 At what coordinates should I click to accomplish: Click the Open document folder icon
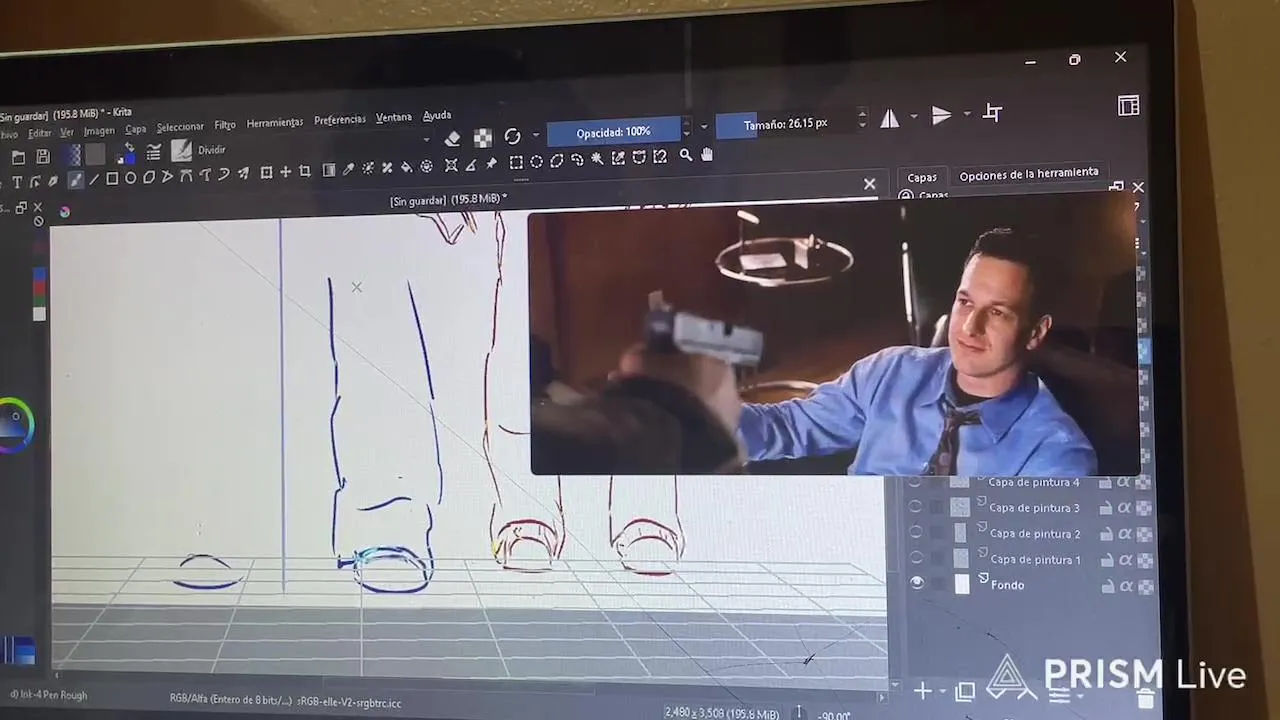click(x=19, y=157)
